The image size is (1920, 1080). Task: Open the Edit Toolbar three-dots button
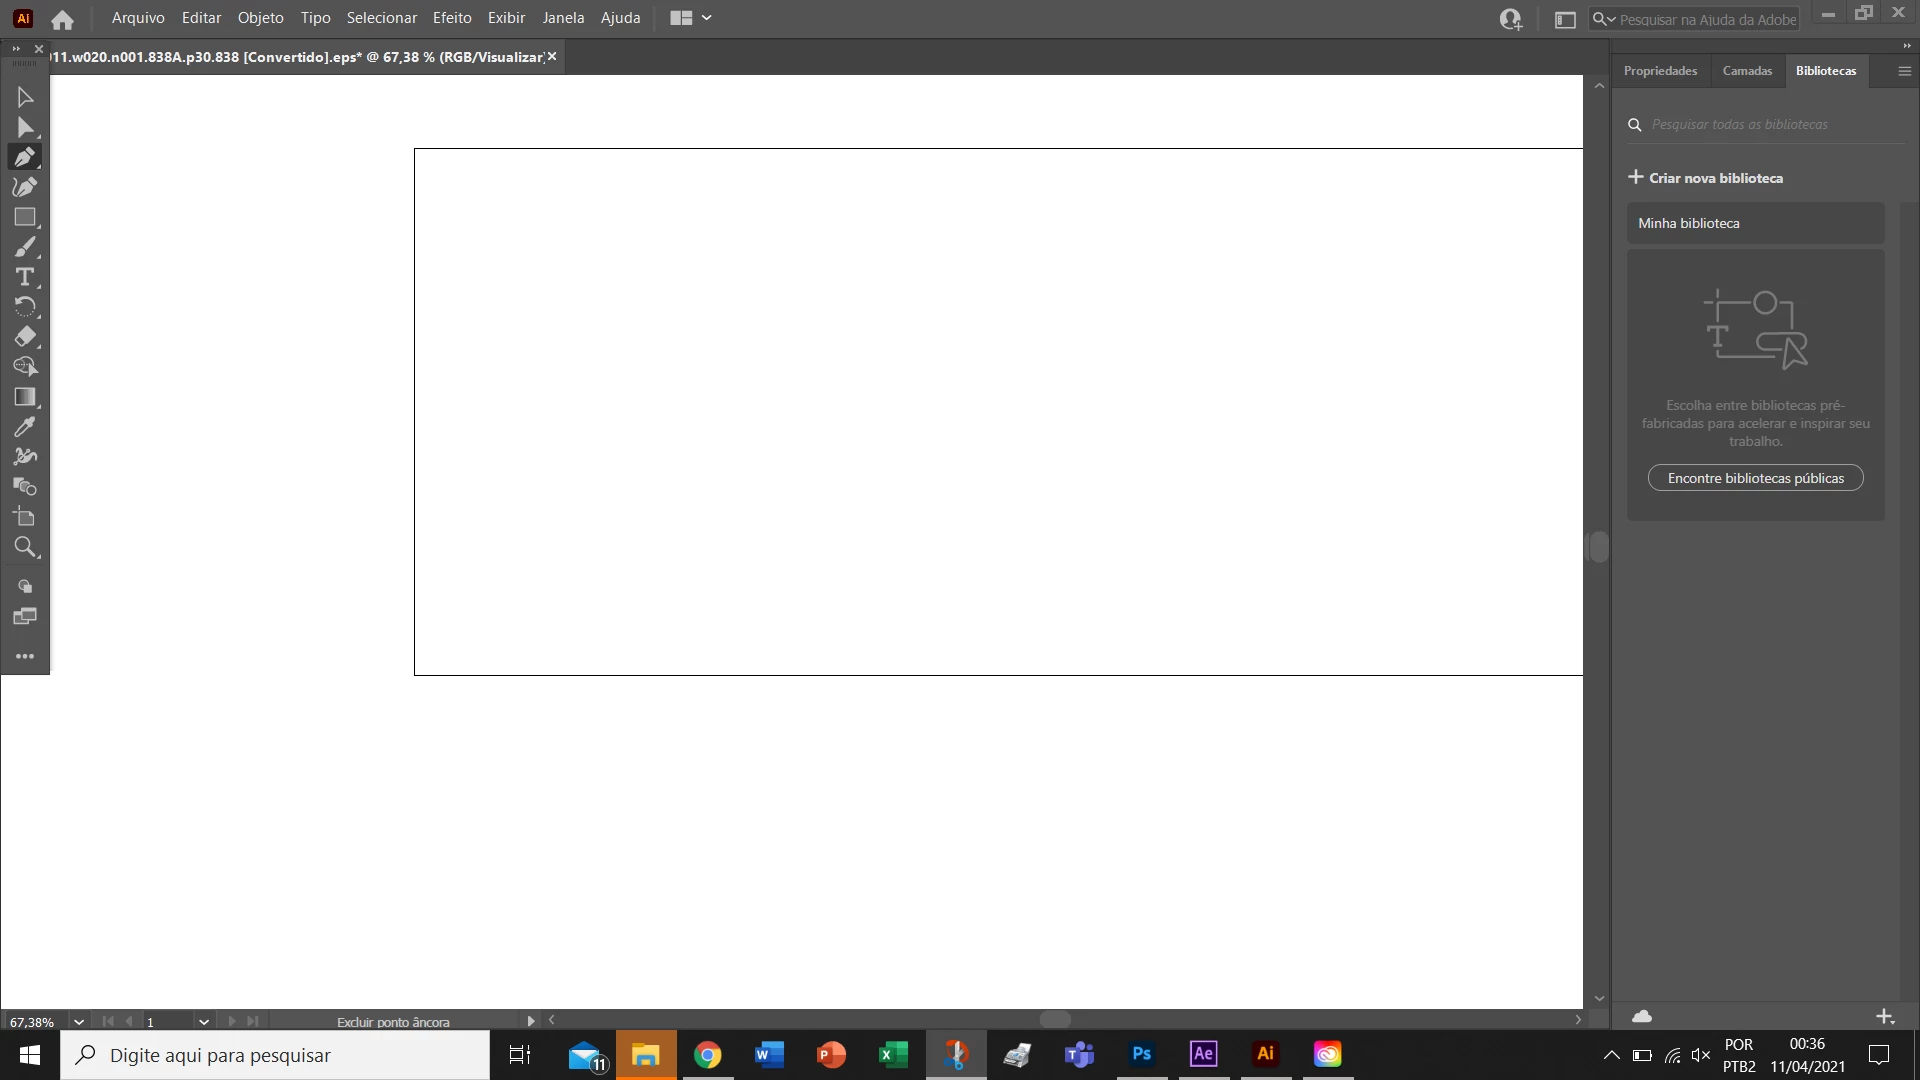coord(25,656)
